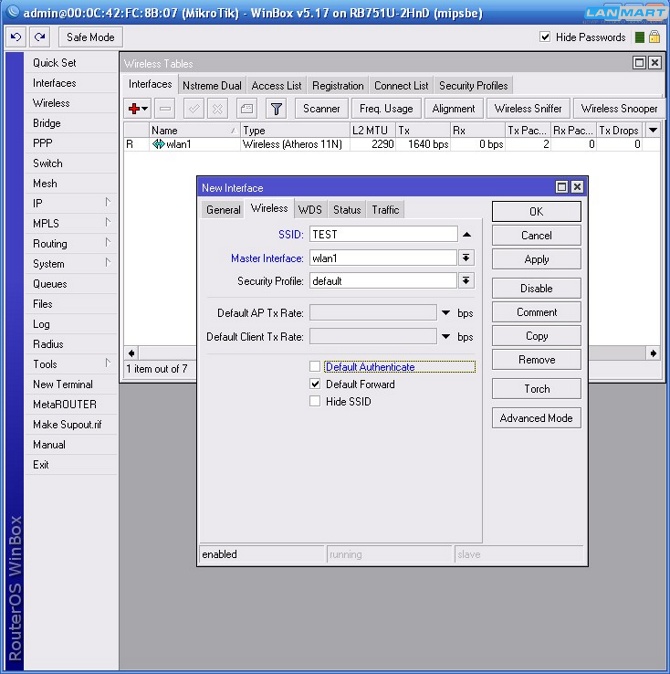Click the green status indicator icon
The height and width of the screenshot is (674, 670).
click(639, 37)
